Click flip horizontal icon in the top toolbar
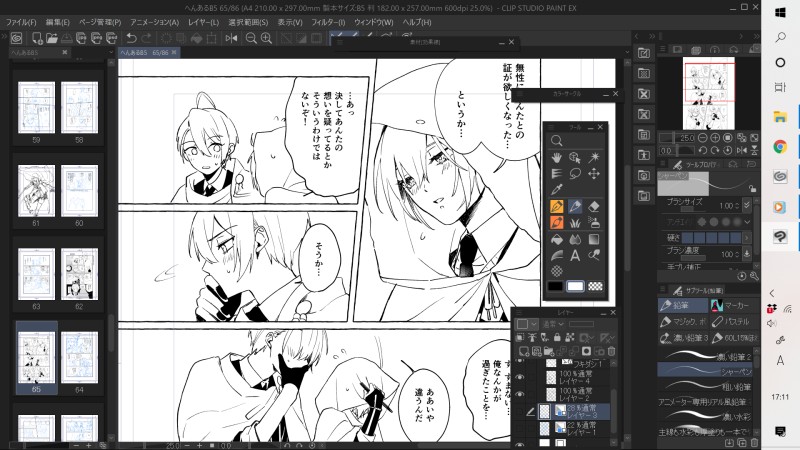The width and height of the screenshot is (800, 450). [x=231, y=38]
